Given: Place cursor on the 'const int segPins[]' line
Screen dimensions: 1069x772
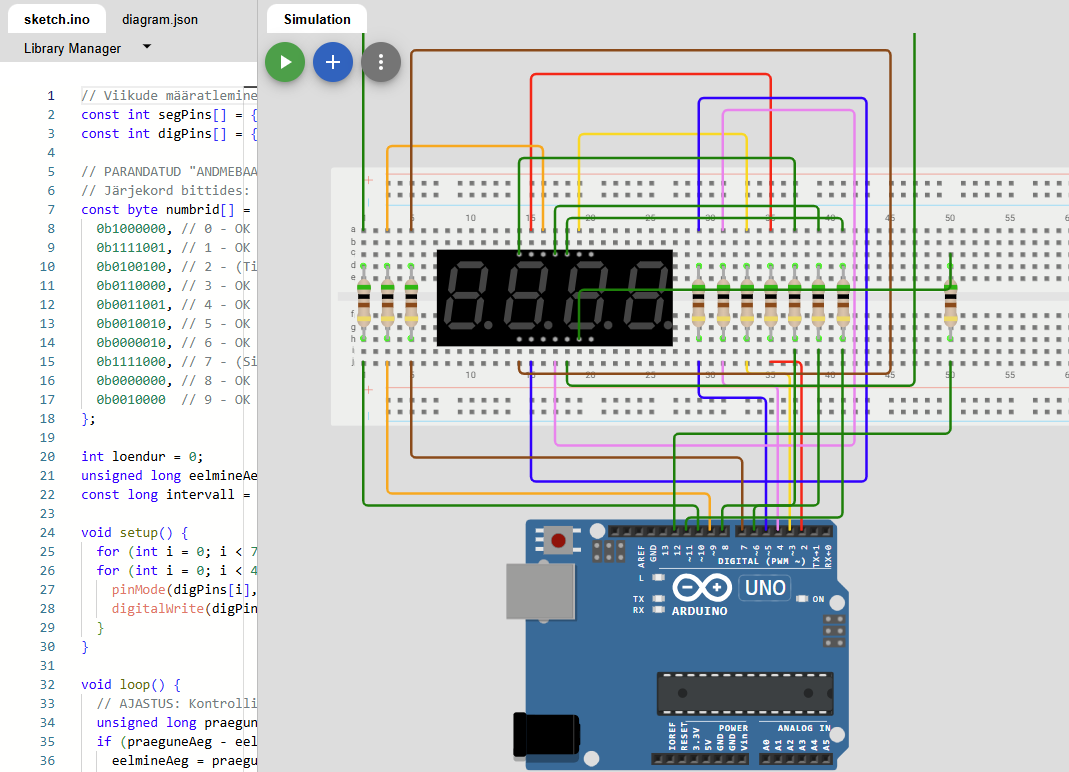Looking at the screenshot, I should tap(169, 115).
